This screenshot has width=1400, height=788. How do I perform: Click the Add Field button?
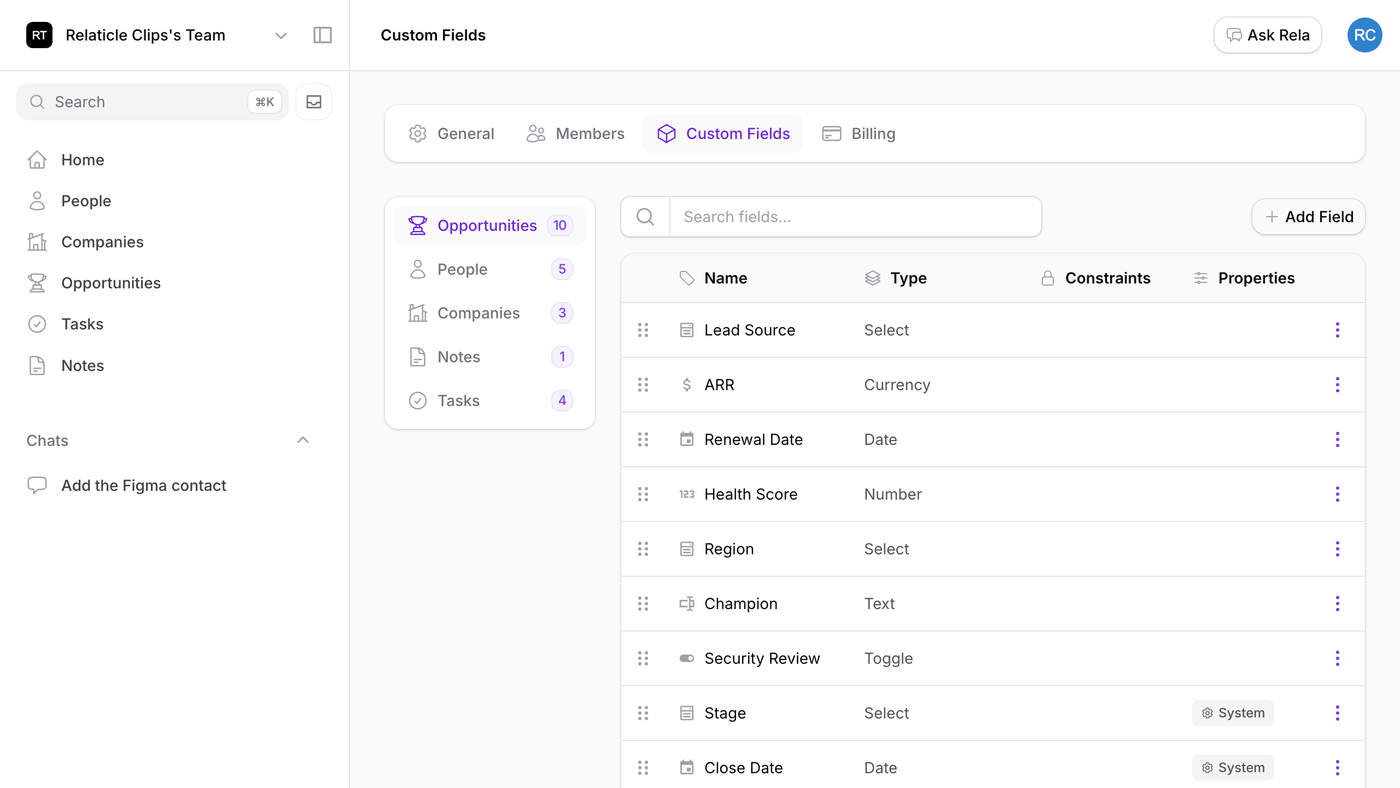click(x=1308, y=217)
